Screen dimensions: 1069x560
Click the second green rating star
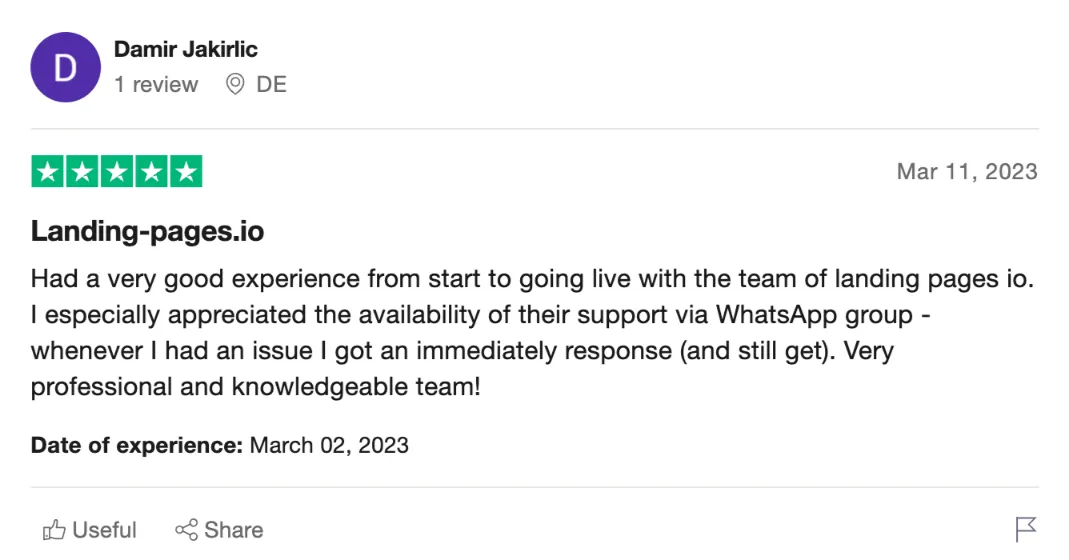coord(82,172)
